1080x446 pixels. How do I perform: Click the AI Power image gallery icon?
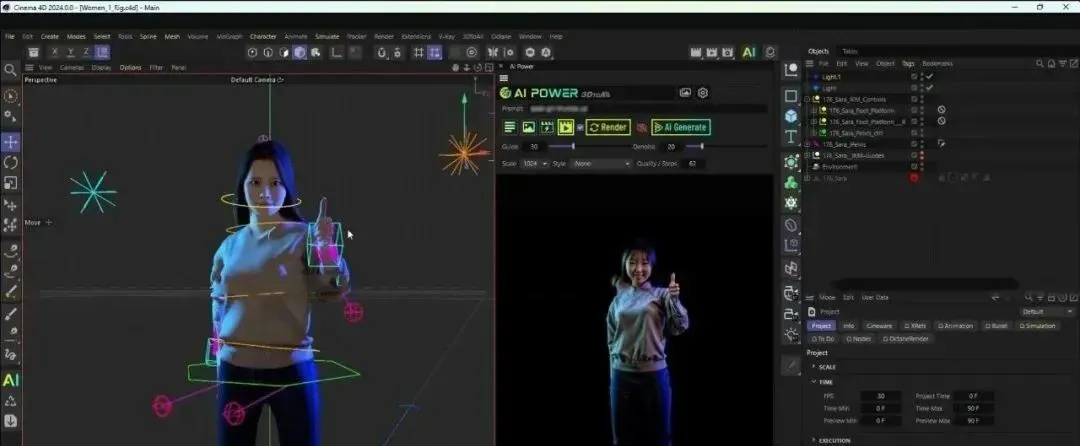(x=685, y=93)
